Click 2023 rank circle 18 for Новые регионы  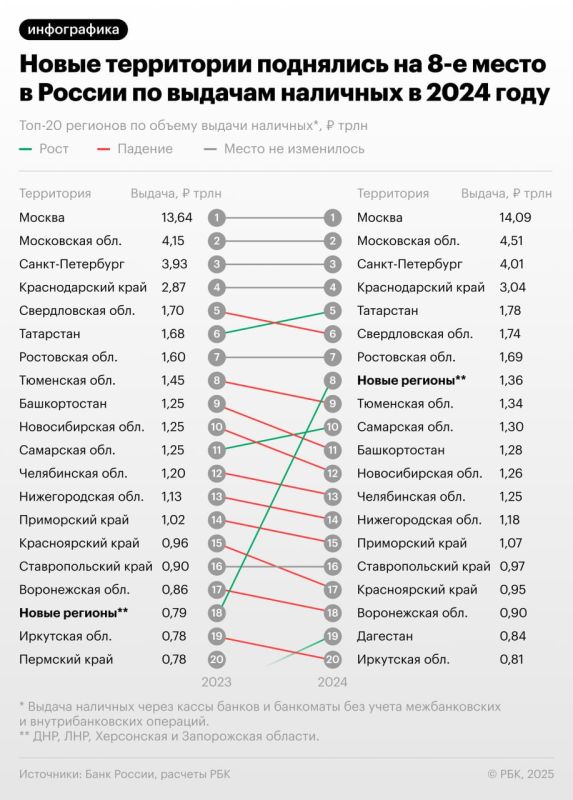click(216, 613)
